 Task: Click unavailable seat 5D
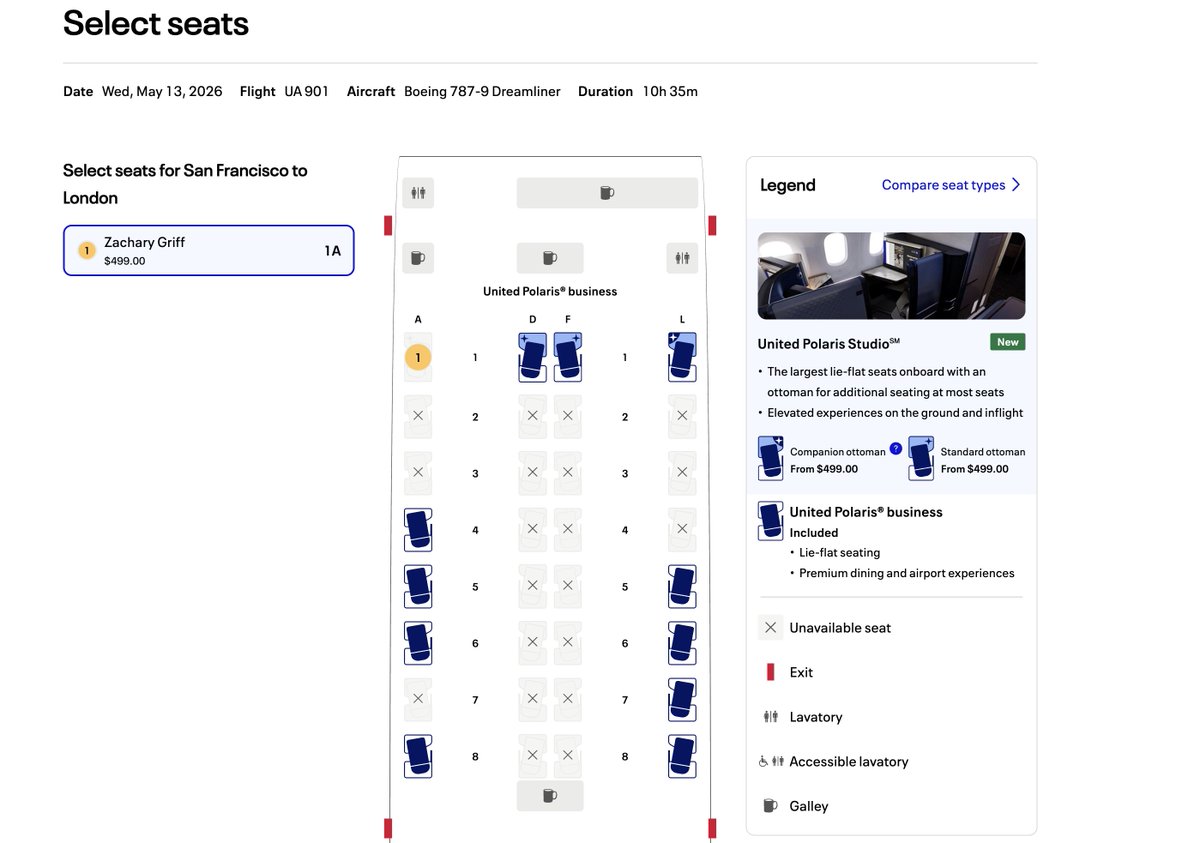click(x=532, y=587)
